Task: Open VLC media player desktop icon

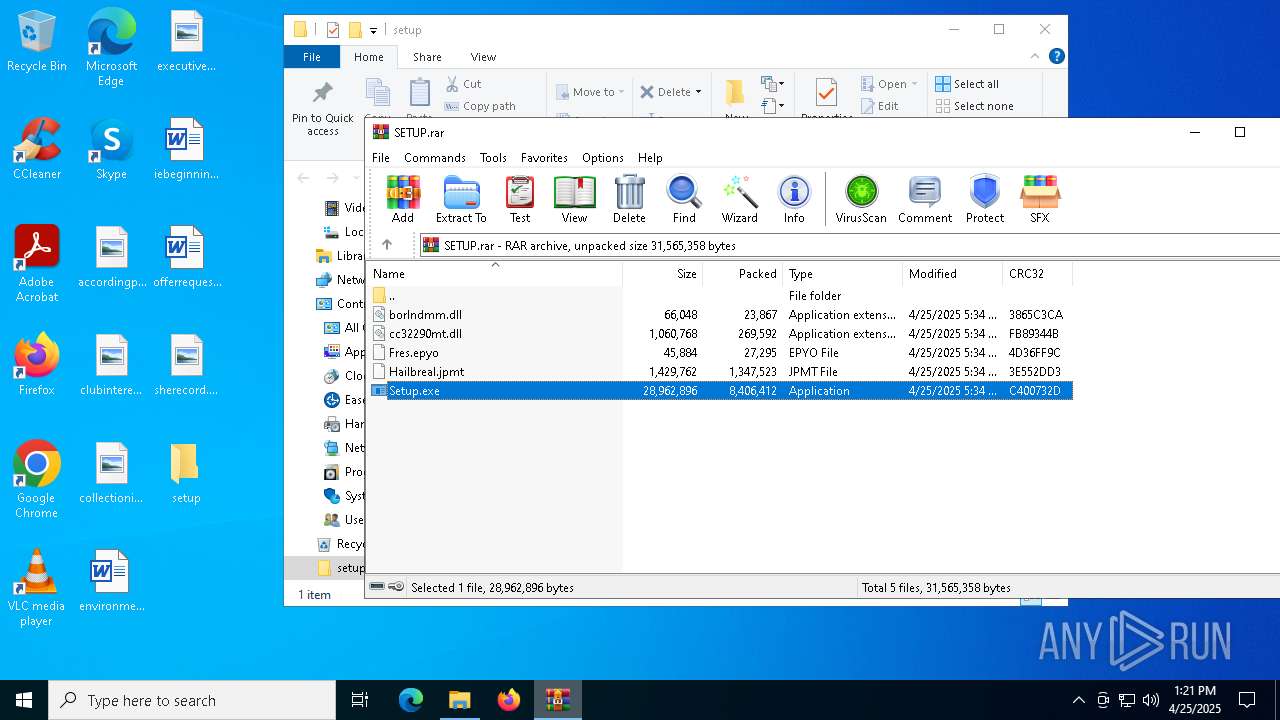Action: [x=37, y=588]
